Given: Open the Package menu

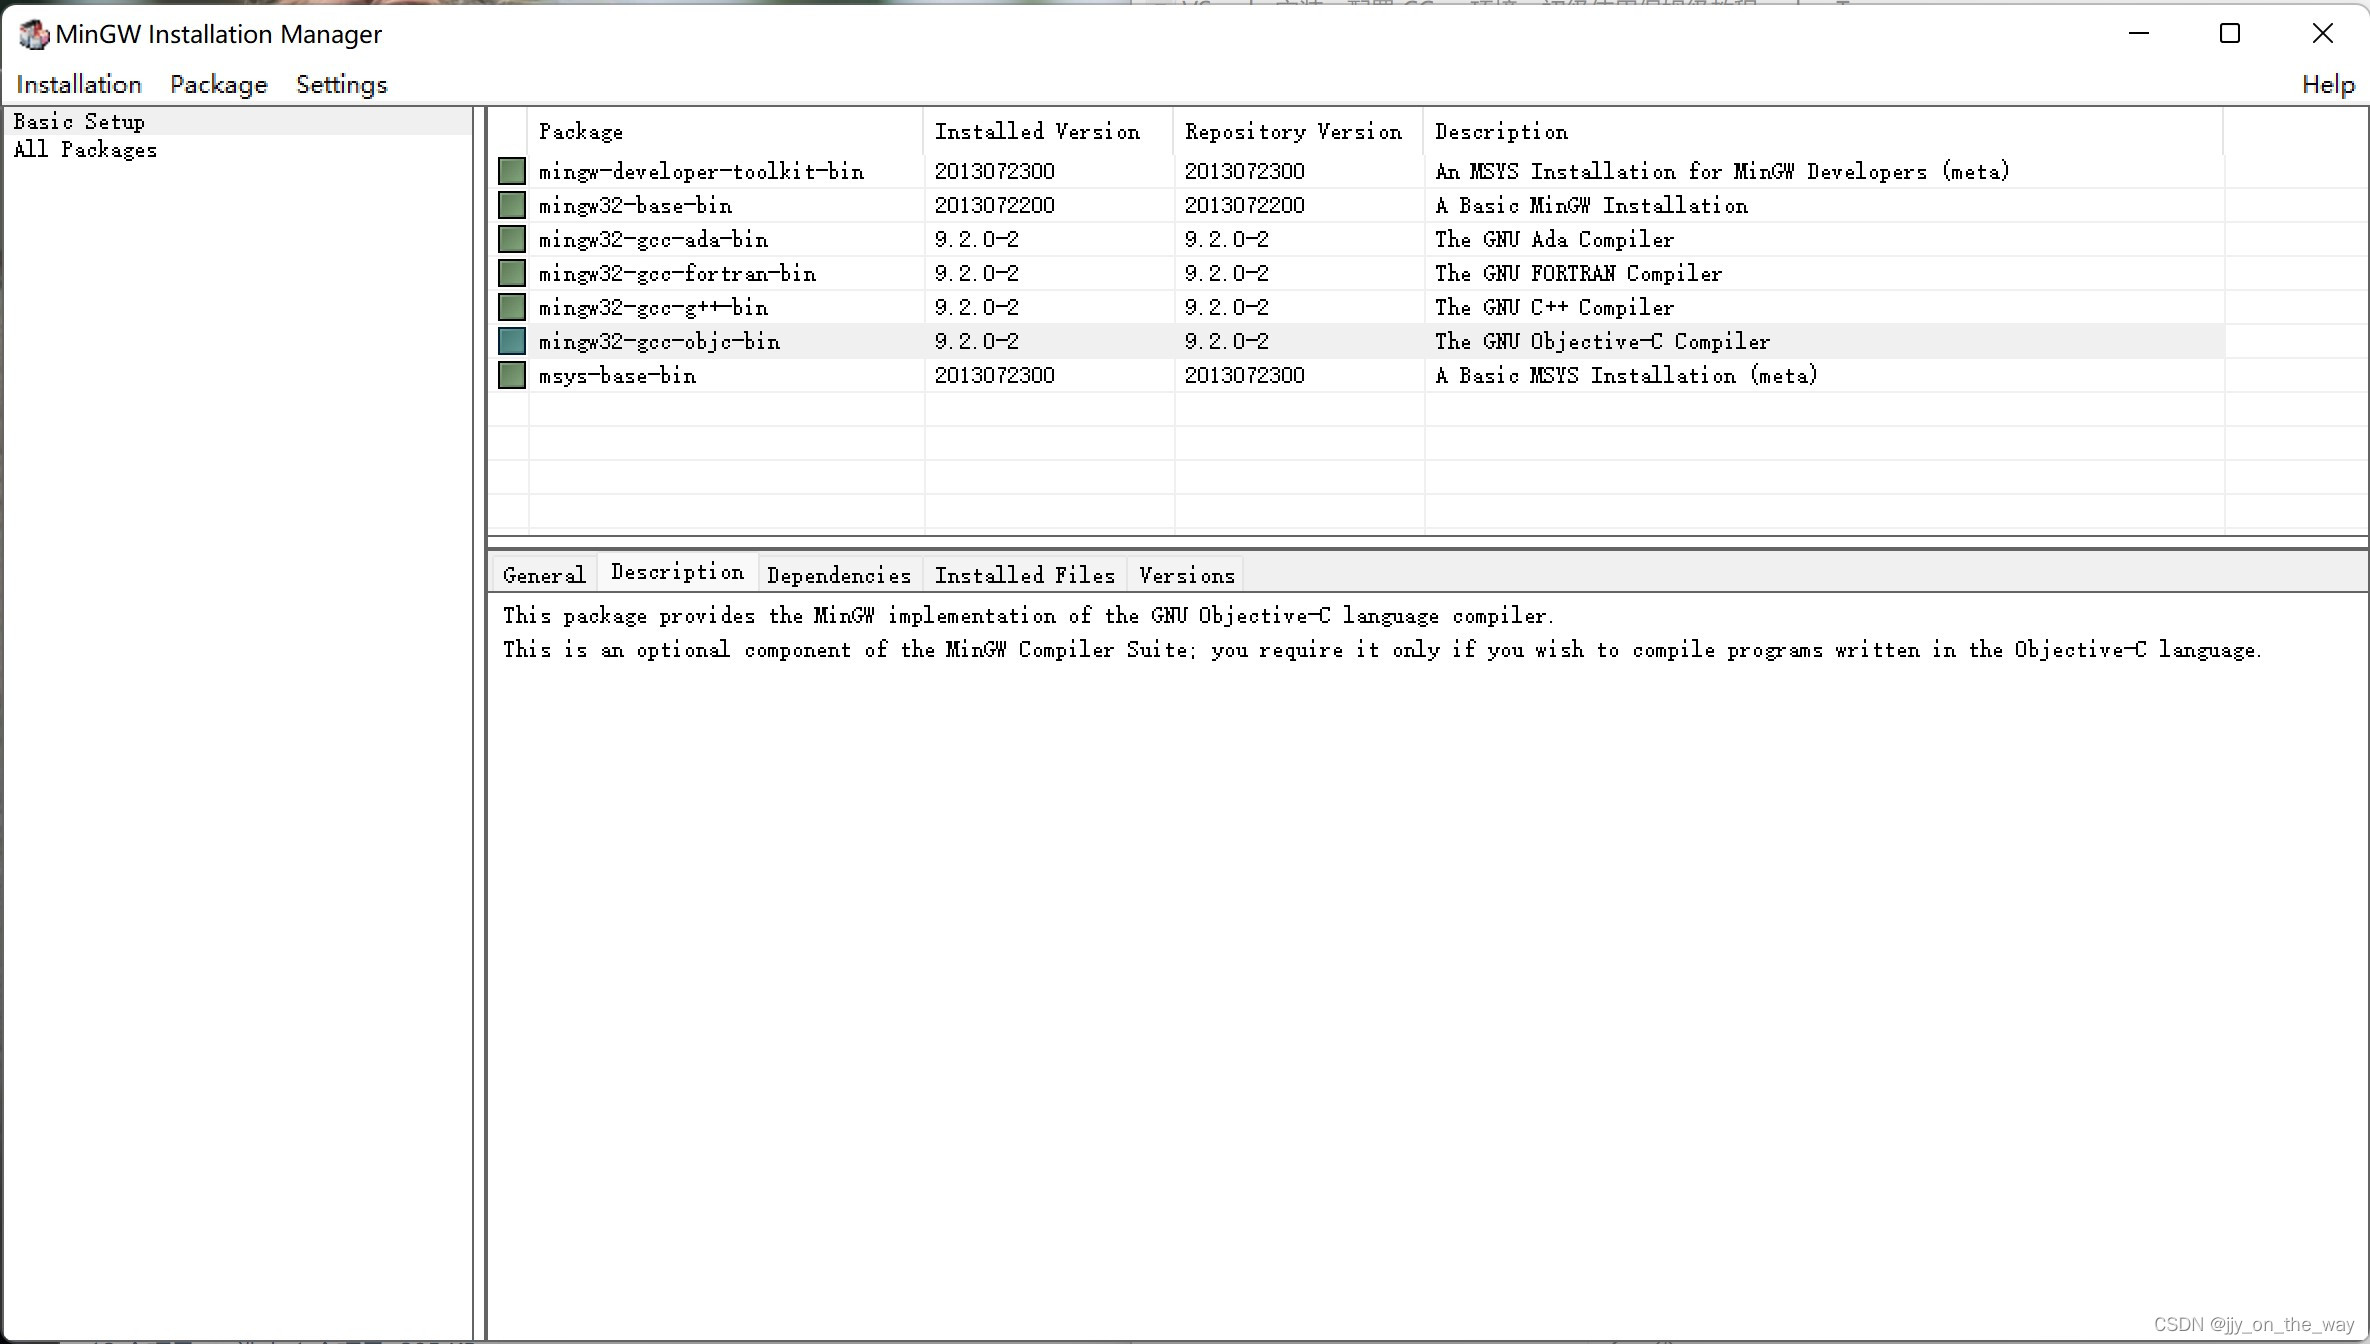Looking at the screenshot, I should click(218, 85).
